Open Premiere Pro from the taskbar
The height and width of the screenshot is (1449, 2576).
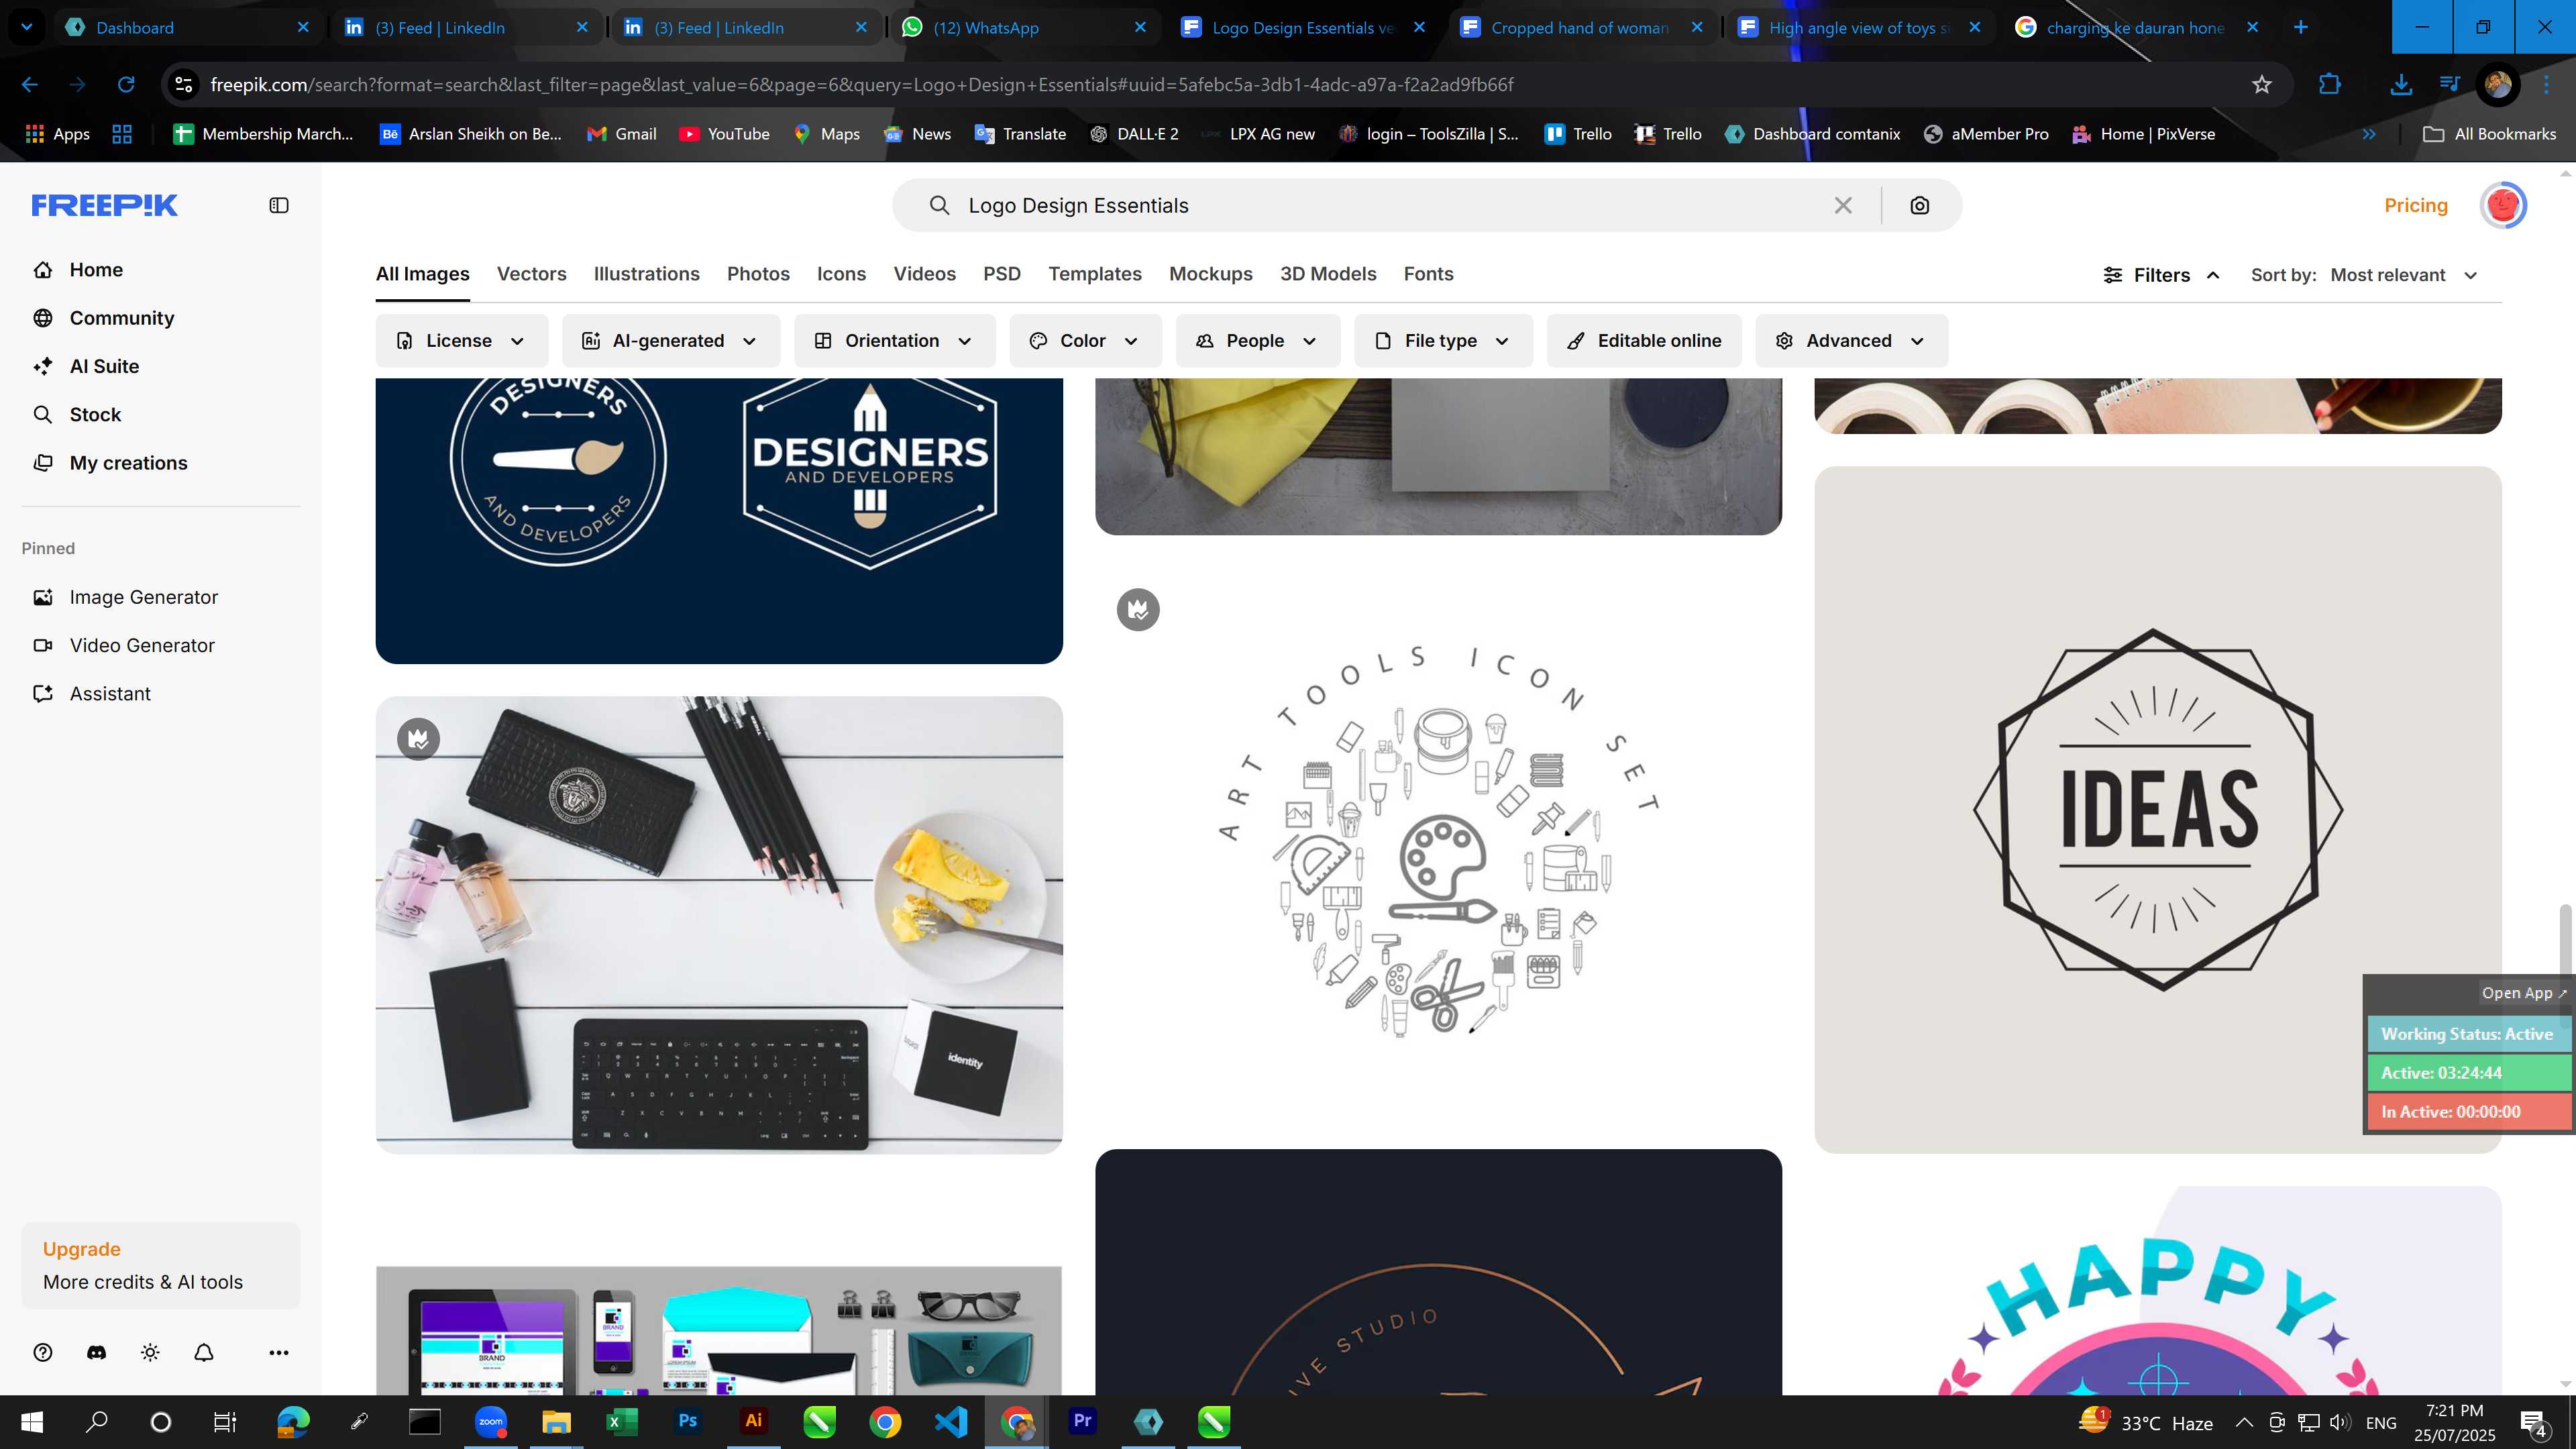[1082, 1421]
